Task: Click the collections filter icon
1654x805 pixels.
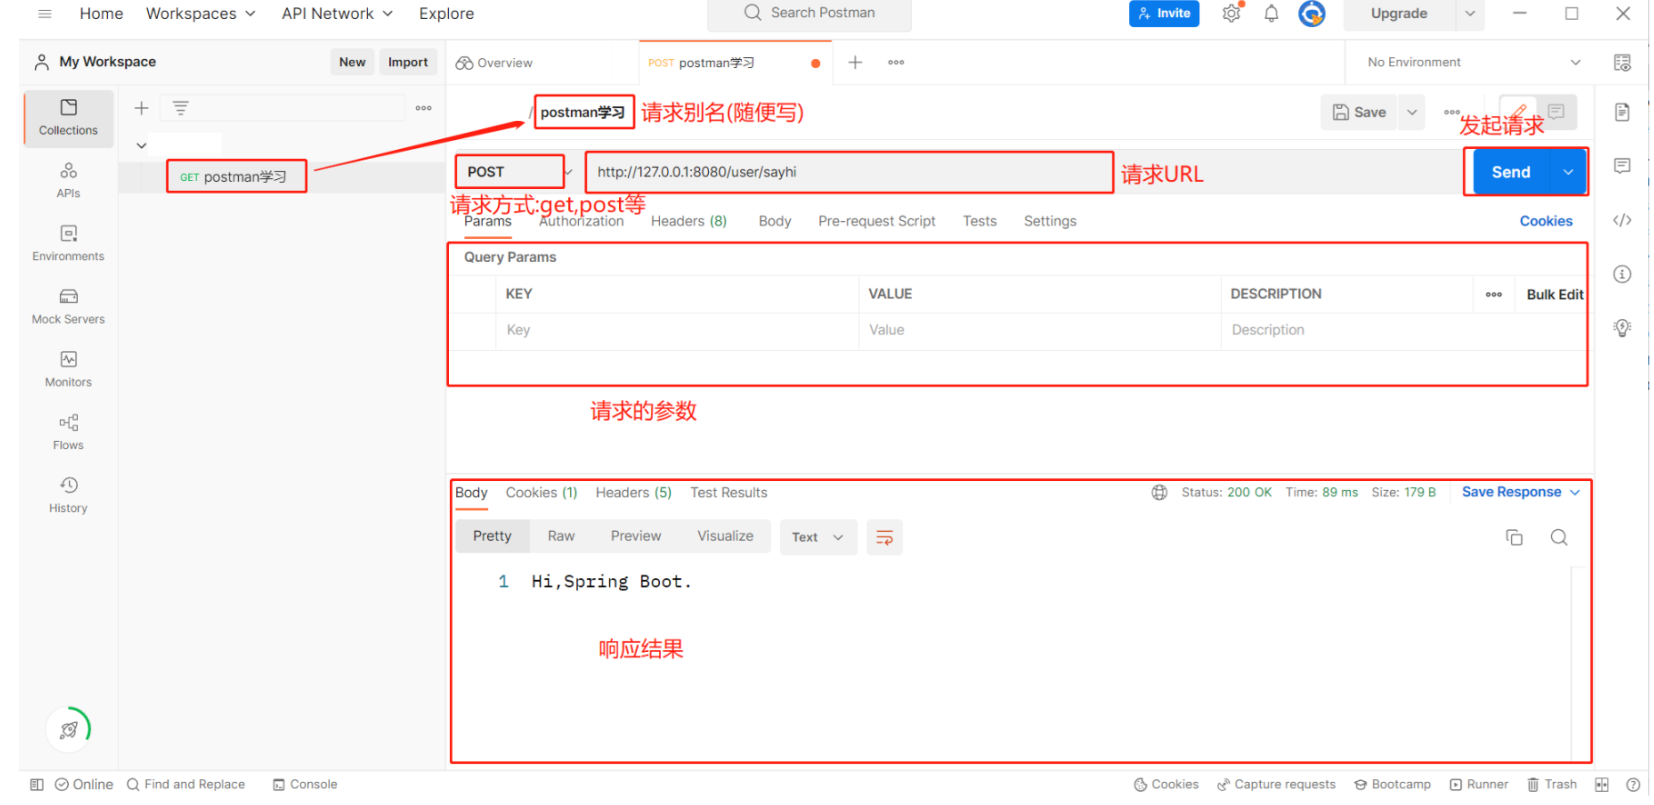Action: click(x=181, y=108)
